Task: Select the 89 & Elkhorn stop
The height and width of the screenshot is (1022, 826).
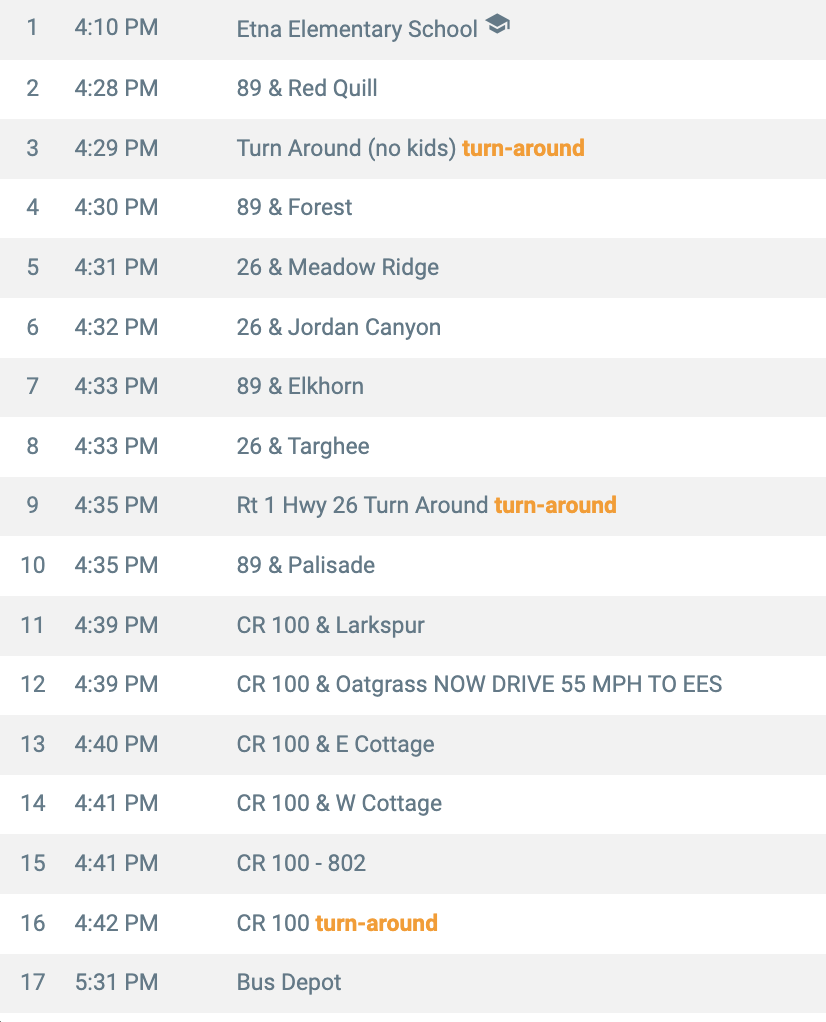Action: click(300, 386)
